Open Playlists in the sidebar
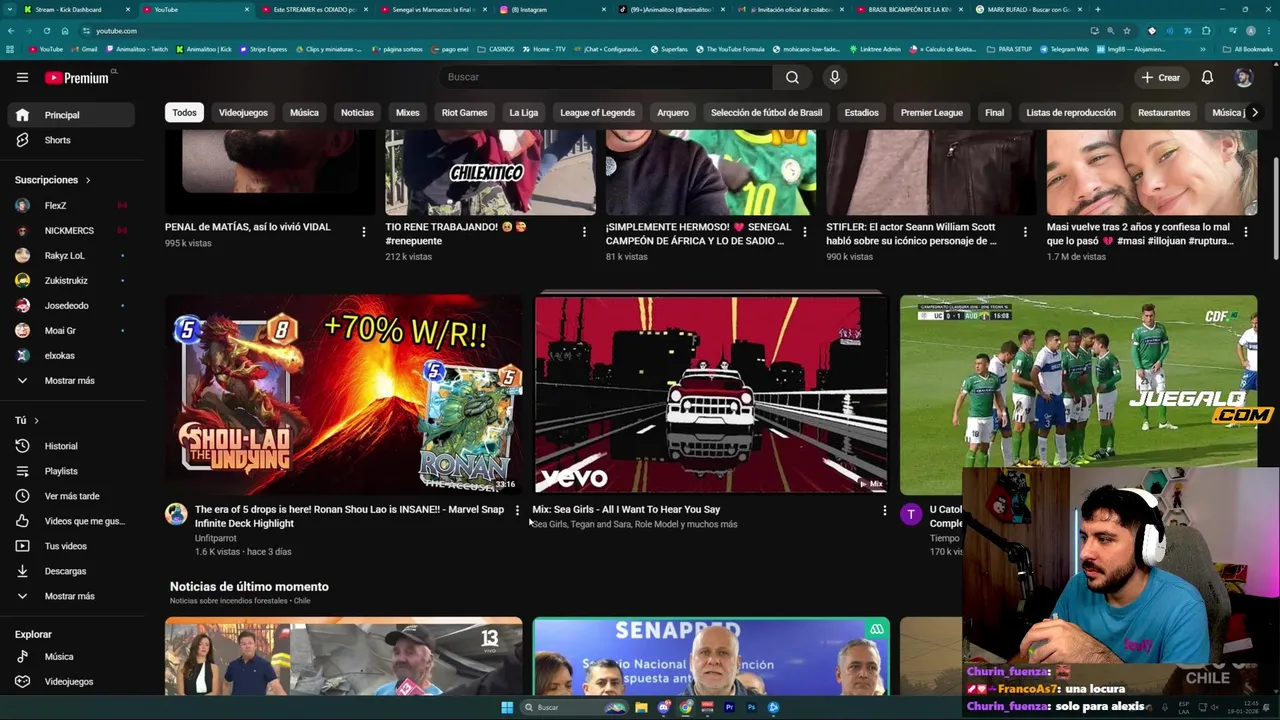Viewport: 1280px width, 720px height. tap(71, 471)
